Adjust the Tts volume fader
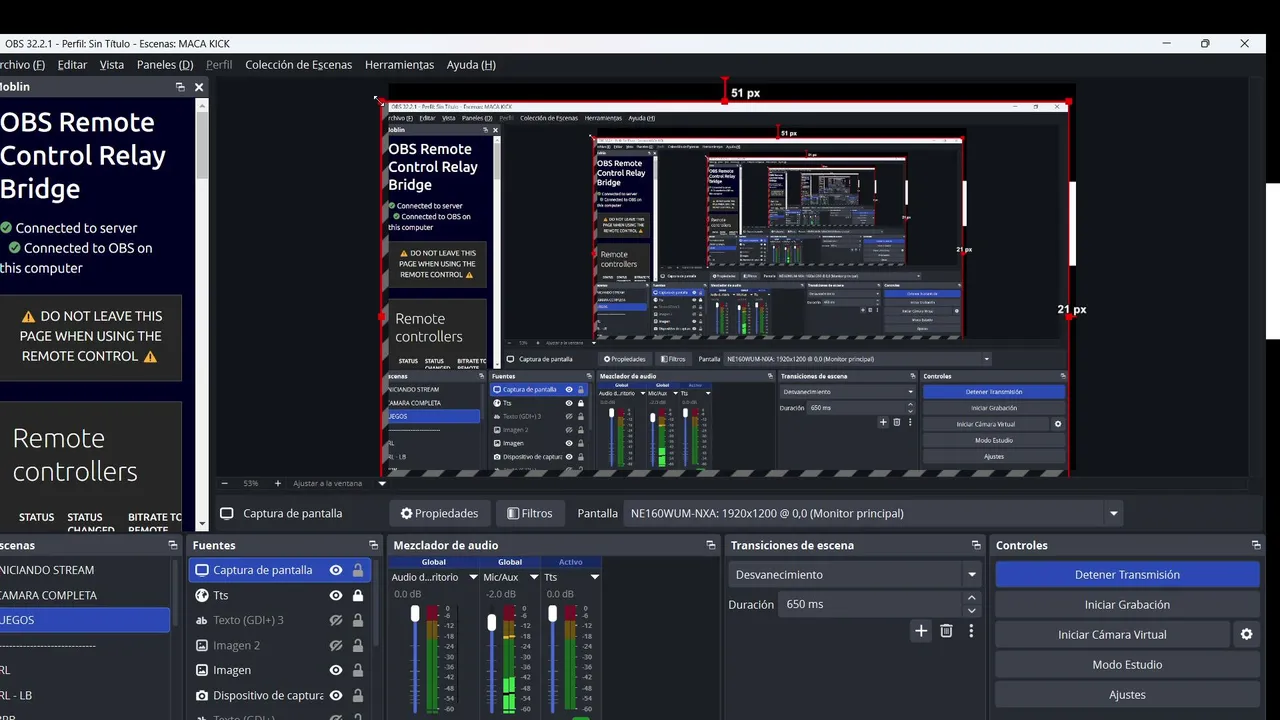Screen dimensions: 1280x720 553,614
